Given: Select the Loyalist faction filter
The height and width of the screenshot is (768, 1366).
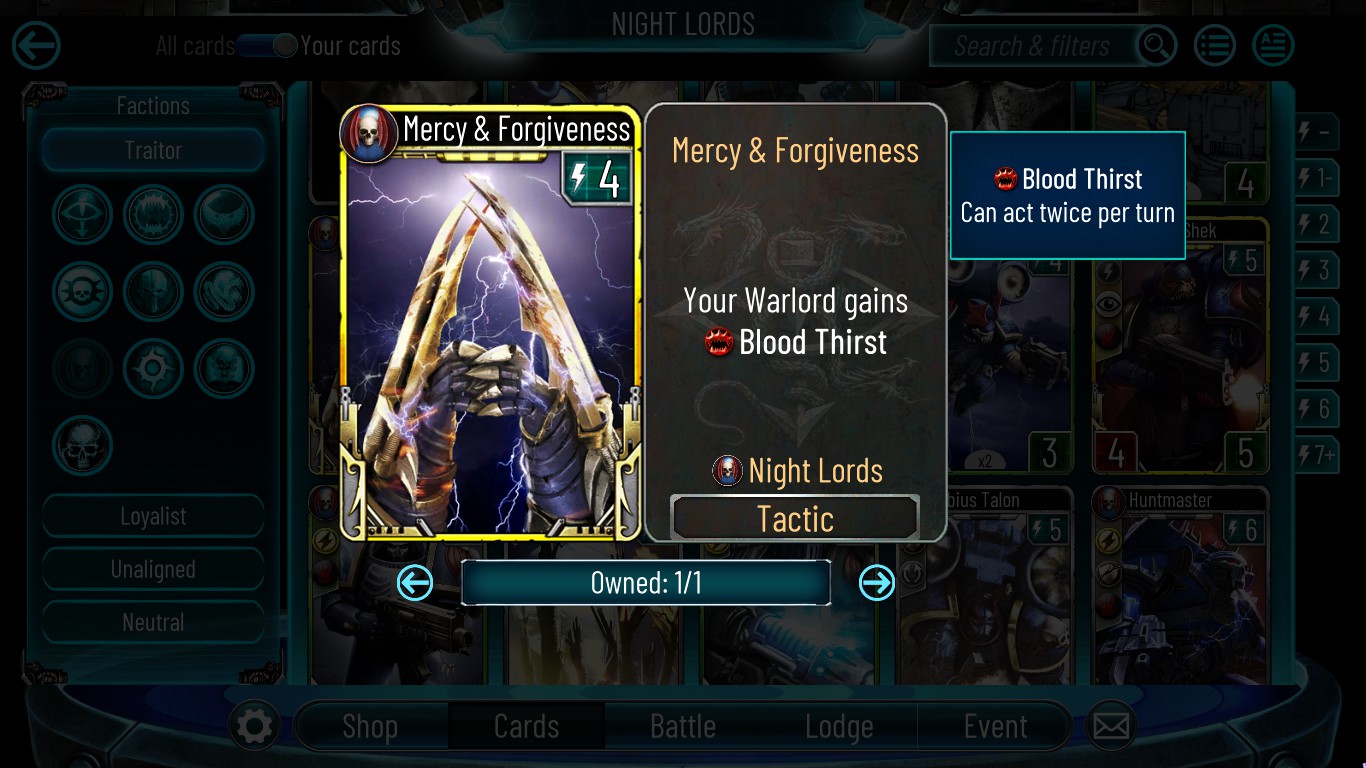Looking at the screenshot, I should [153, 517].
